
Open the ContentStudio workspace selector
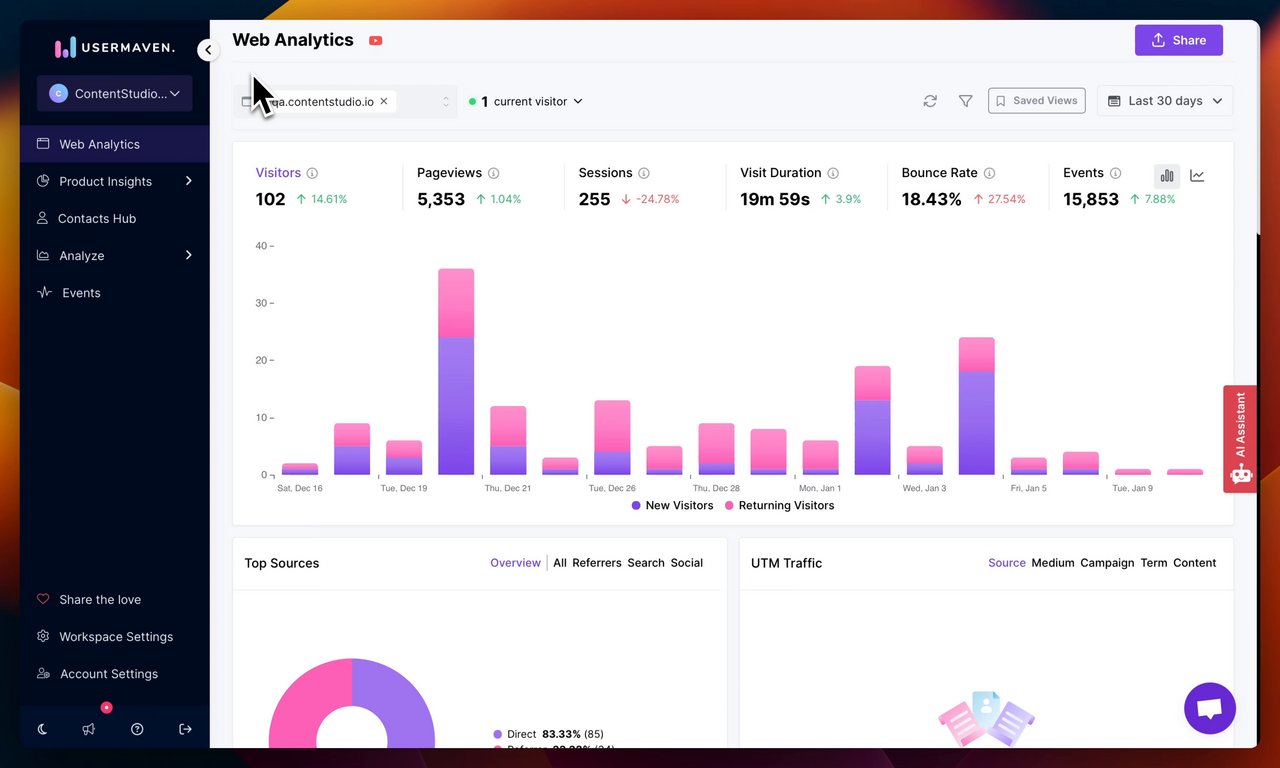coord(115,93)
